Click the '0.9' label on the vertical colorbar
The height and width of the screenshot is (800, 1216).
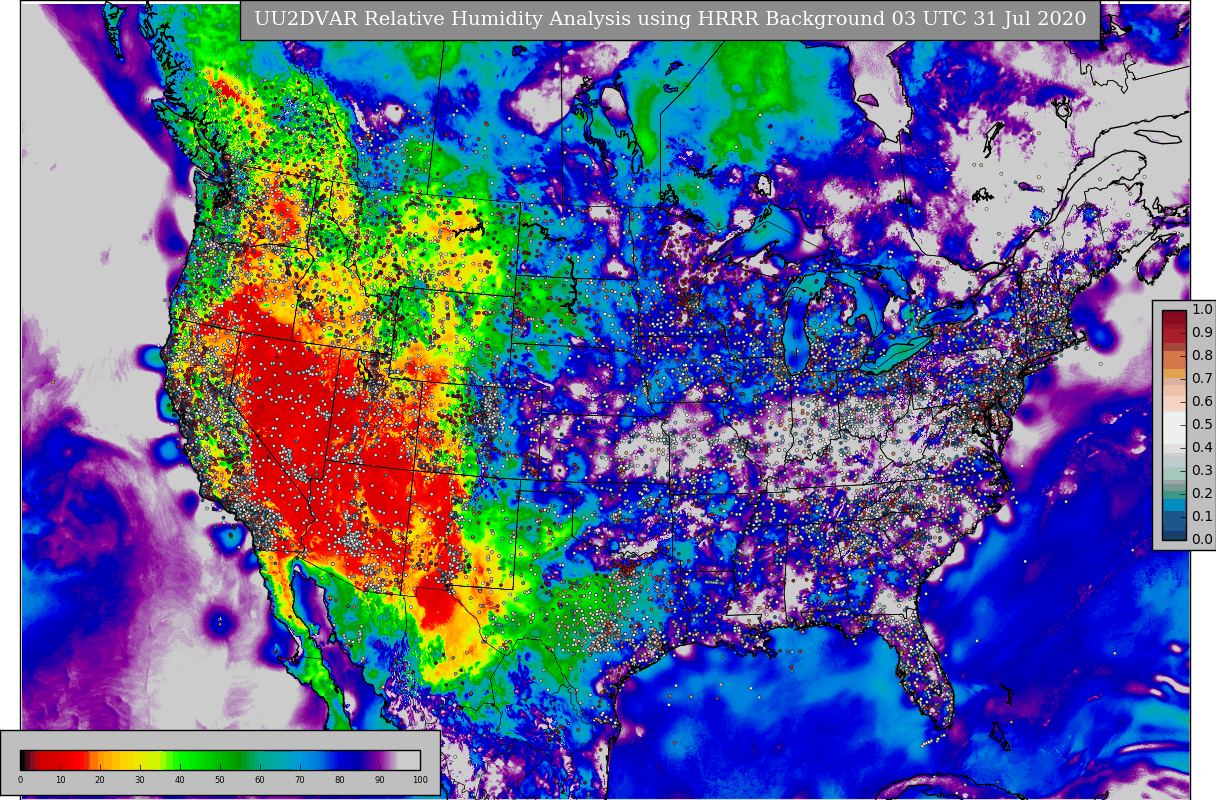tap(1203, 333)
